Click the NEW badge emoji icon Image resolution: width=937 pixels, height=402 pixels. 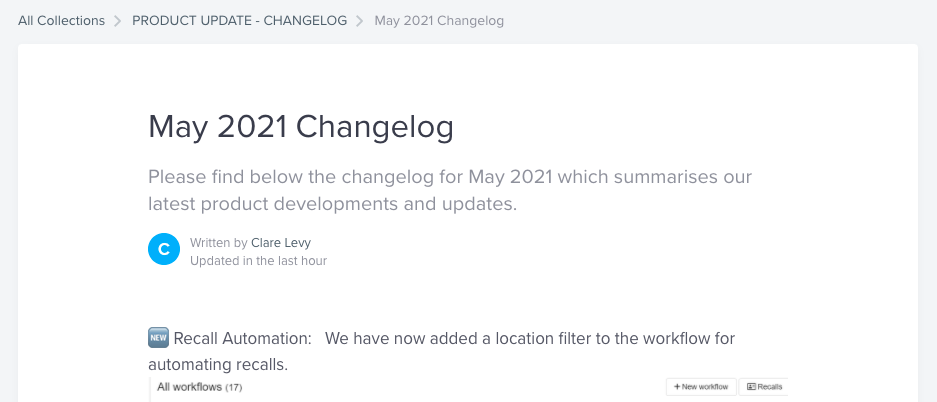tap(158, 338)
